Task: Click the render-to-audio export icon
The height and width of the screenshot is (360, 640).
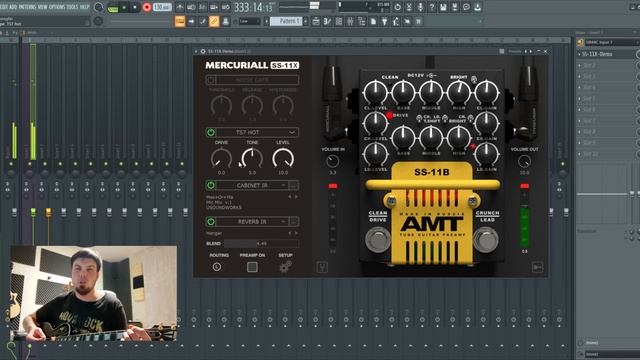Action: (455, 7)
